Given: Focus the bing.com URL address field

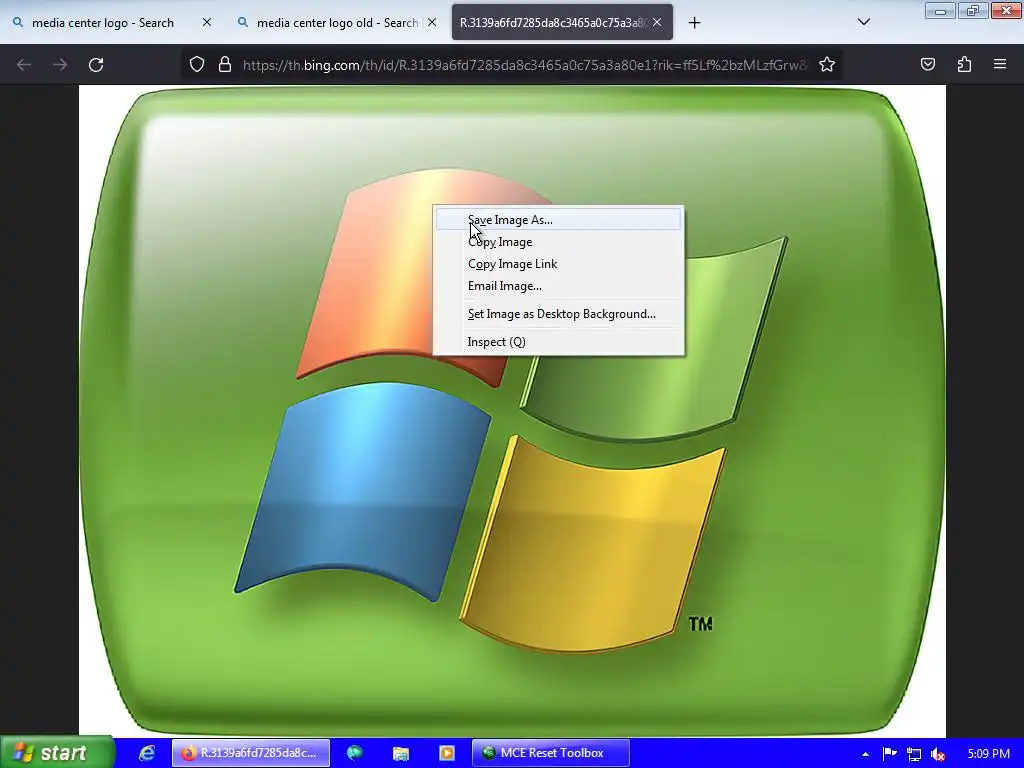Looking at the screenshot, I should (524, 65).
